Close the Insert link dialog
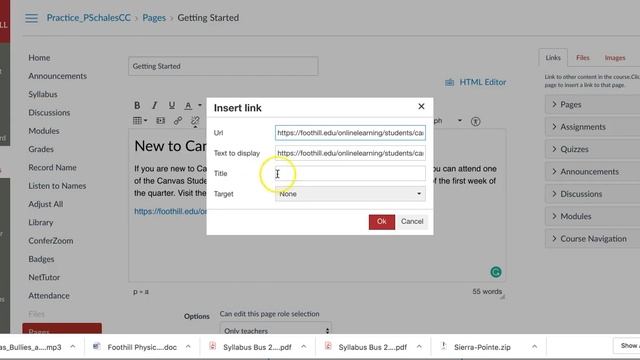The image size is (640, 360). point(421,107)
